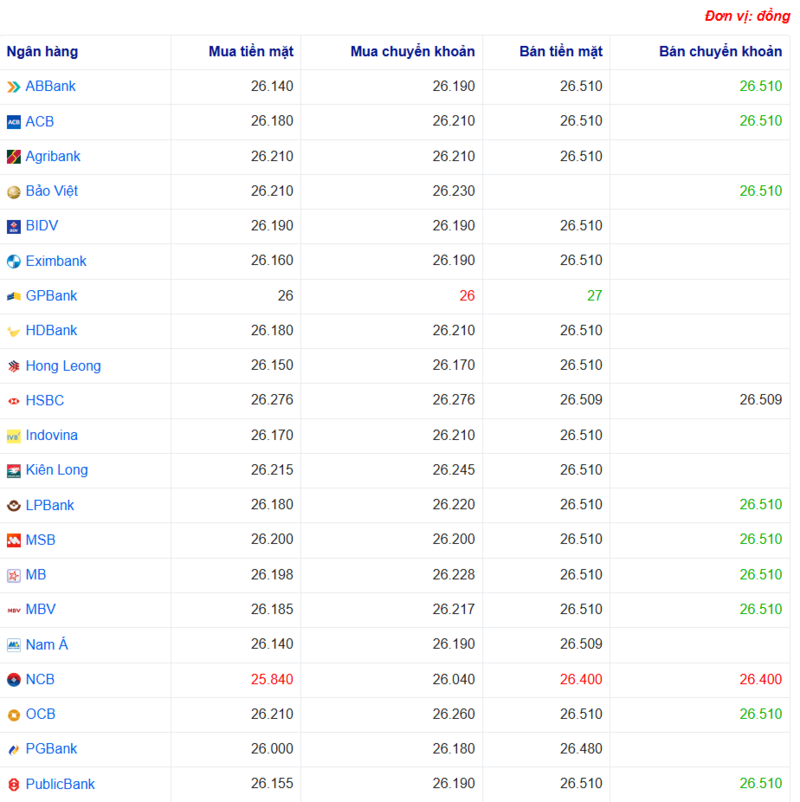Image resolution: width=800 pixels, height=802 pixels.
Task: Click the Bảo Việt logo icon
Action: 14,191
